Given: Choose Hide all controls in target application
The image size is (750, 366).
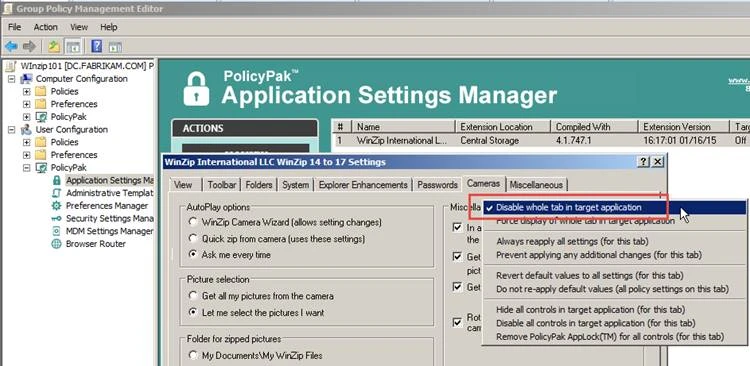Looking at the screenshot, I should pyautogui.click(x=615, y=310).
